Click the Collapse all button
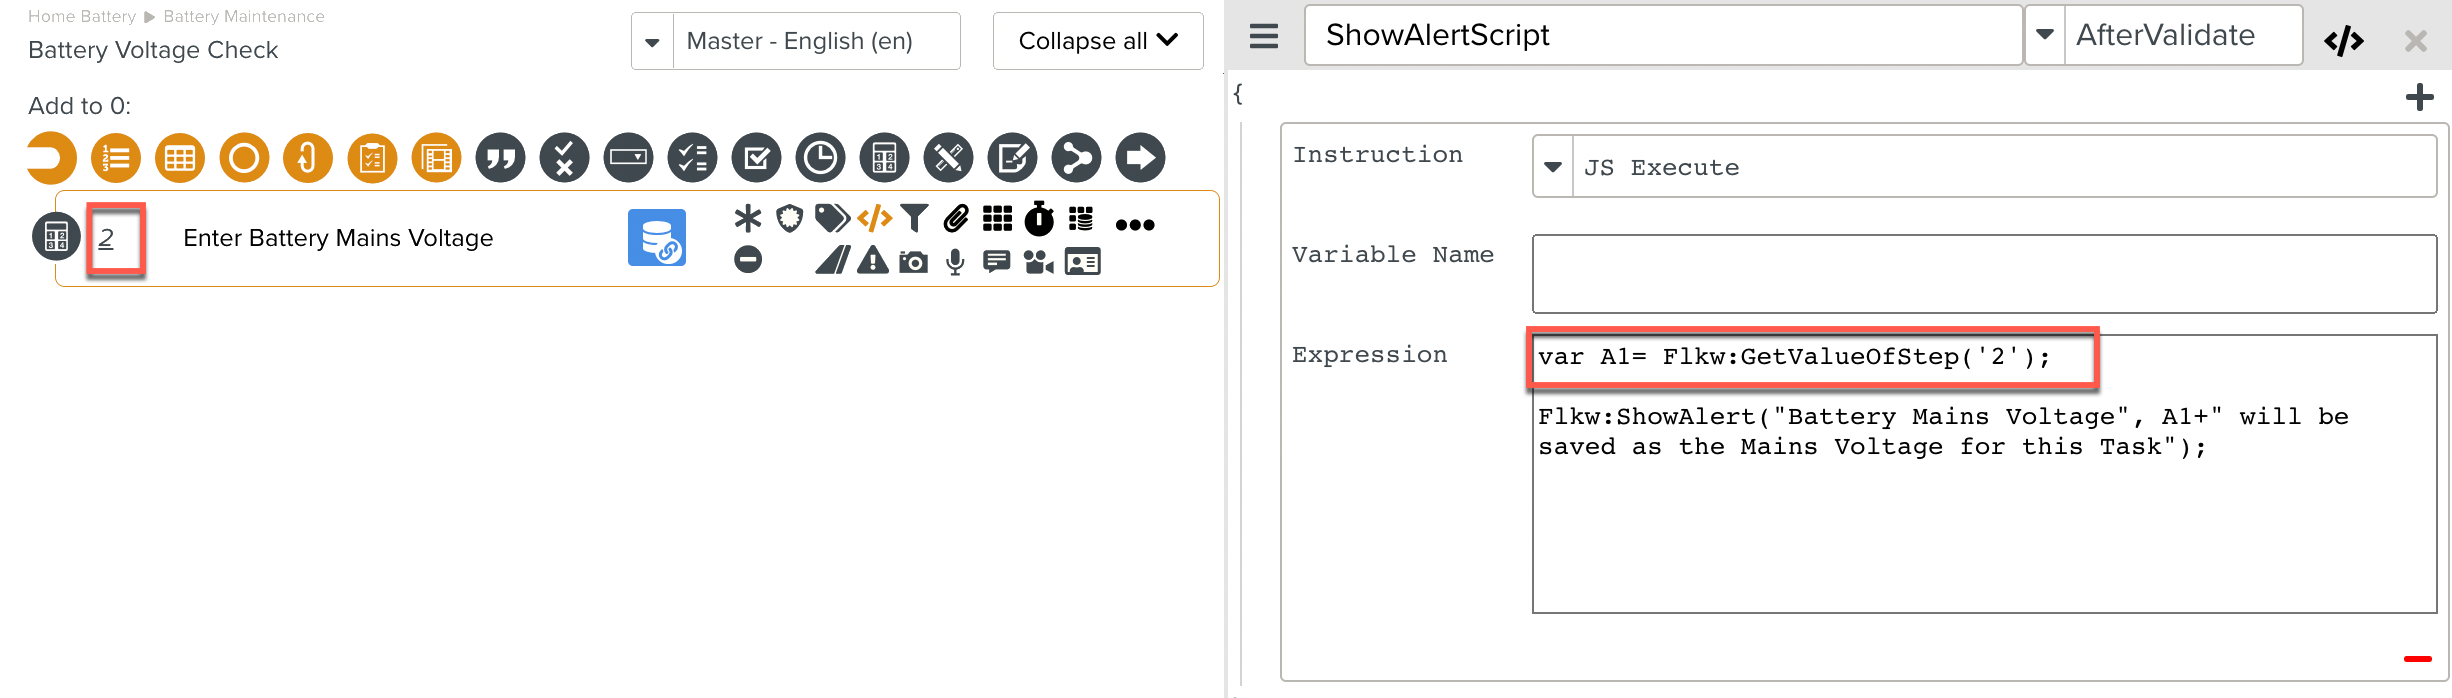 click(1097, 41)
